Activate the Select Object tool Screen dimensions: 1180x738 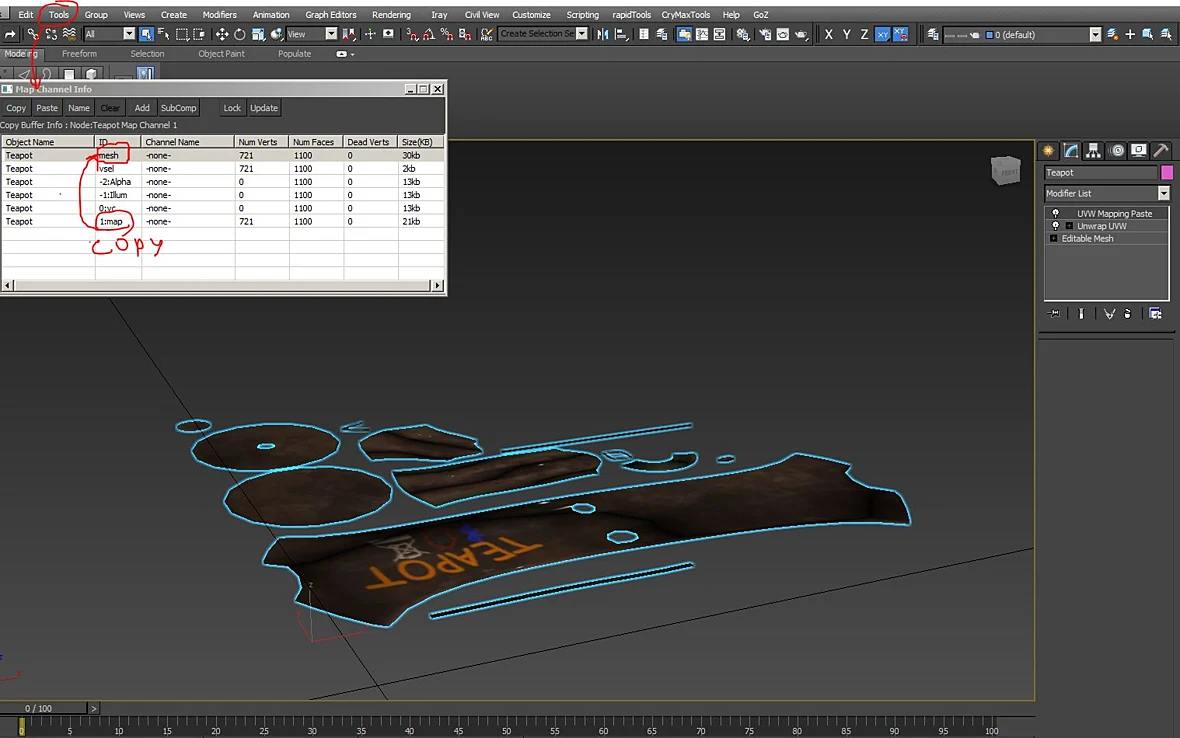point(146,35)
